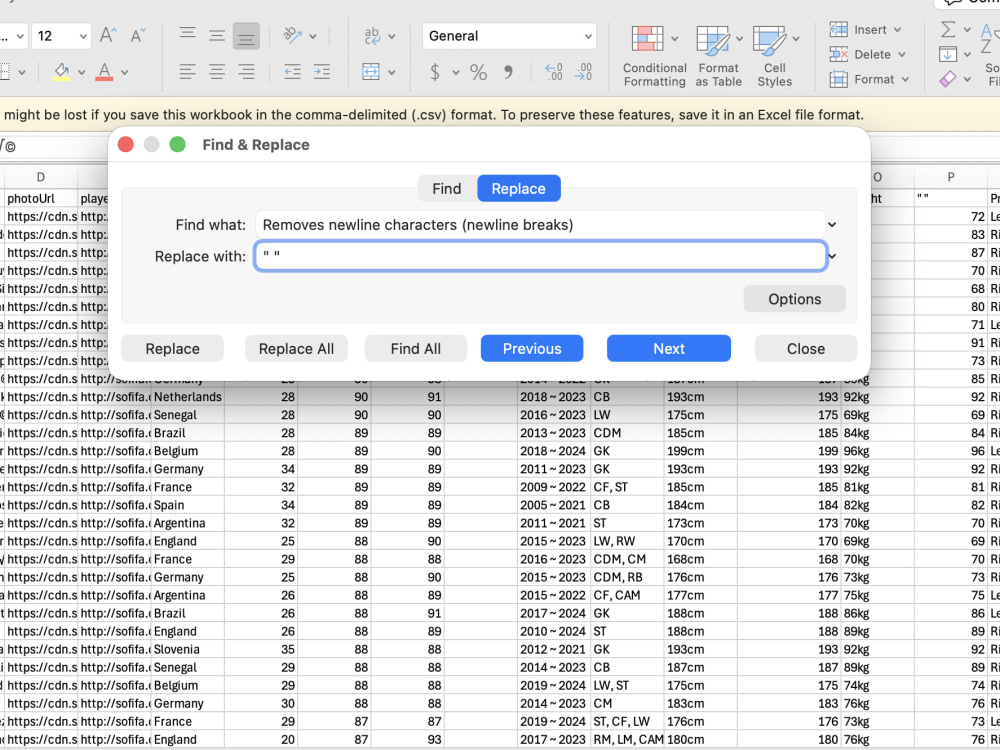This screenshot has width=1000, height=750.
Task: Apply currency dollar format
Action: [435, 72]
